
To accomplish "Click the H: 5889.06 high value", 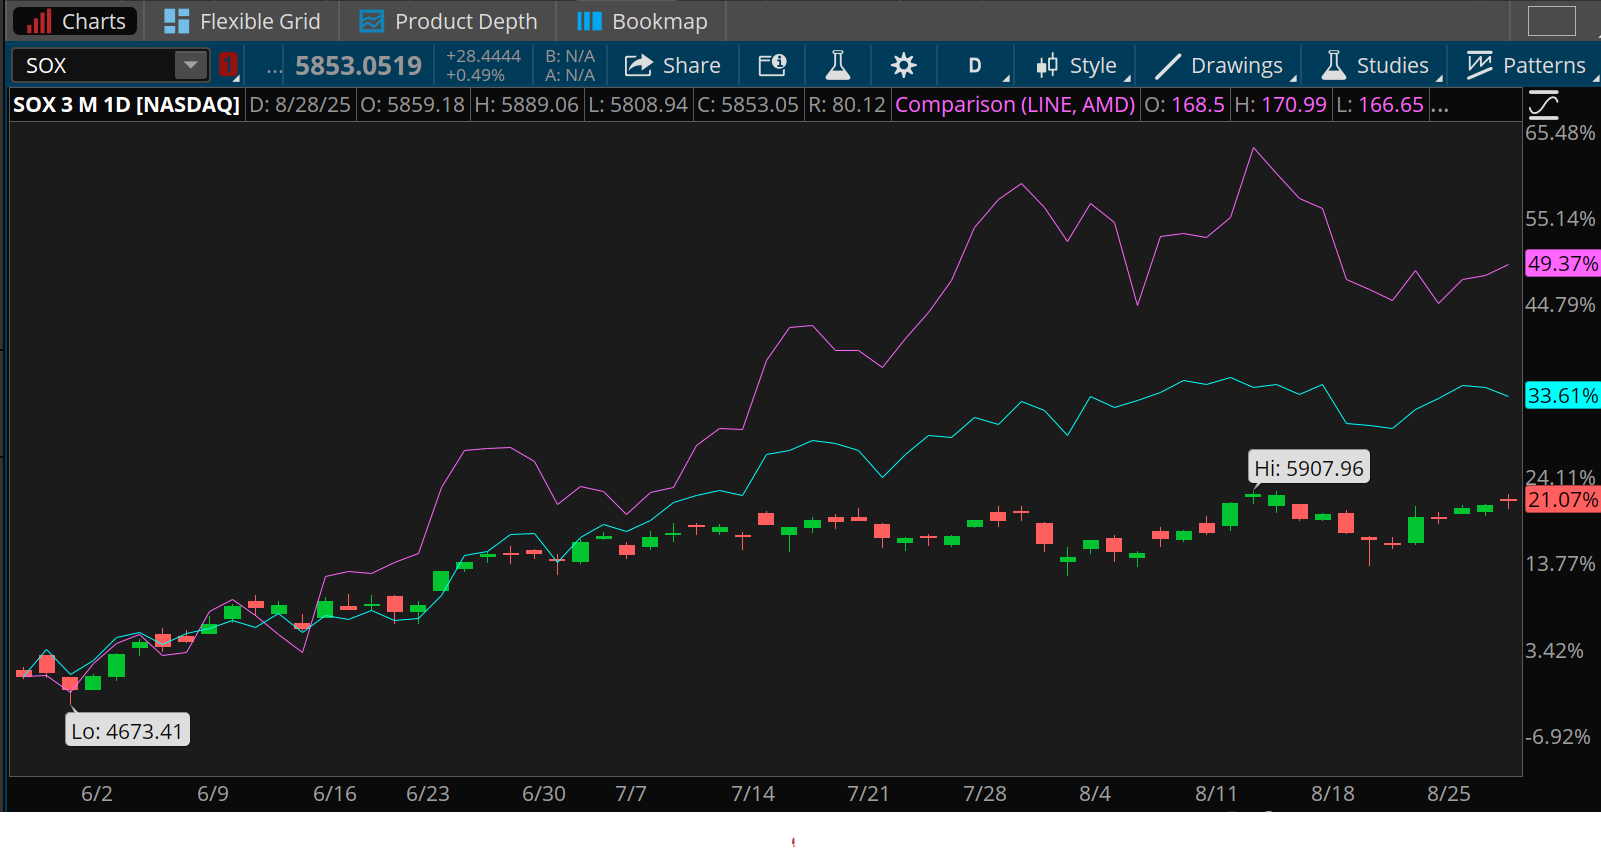I will tap(526, 104).
